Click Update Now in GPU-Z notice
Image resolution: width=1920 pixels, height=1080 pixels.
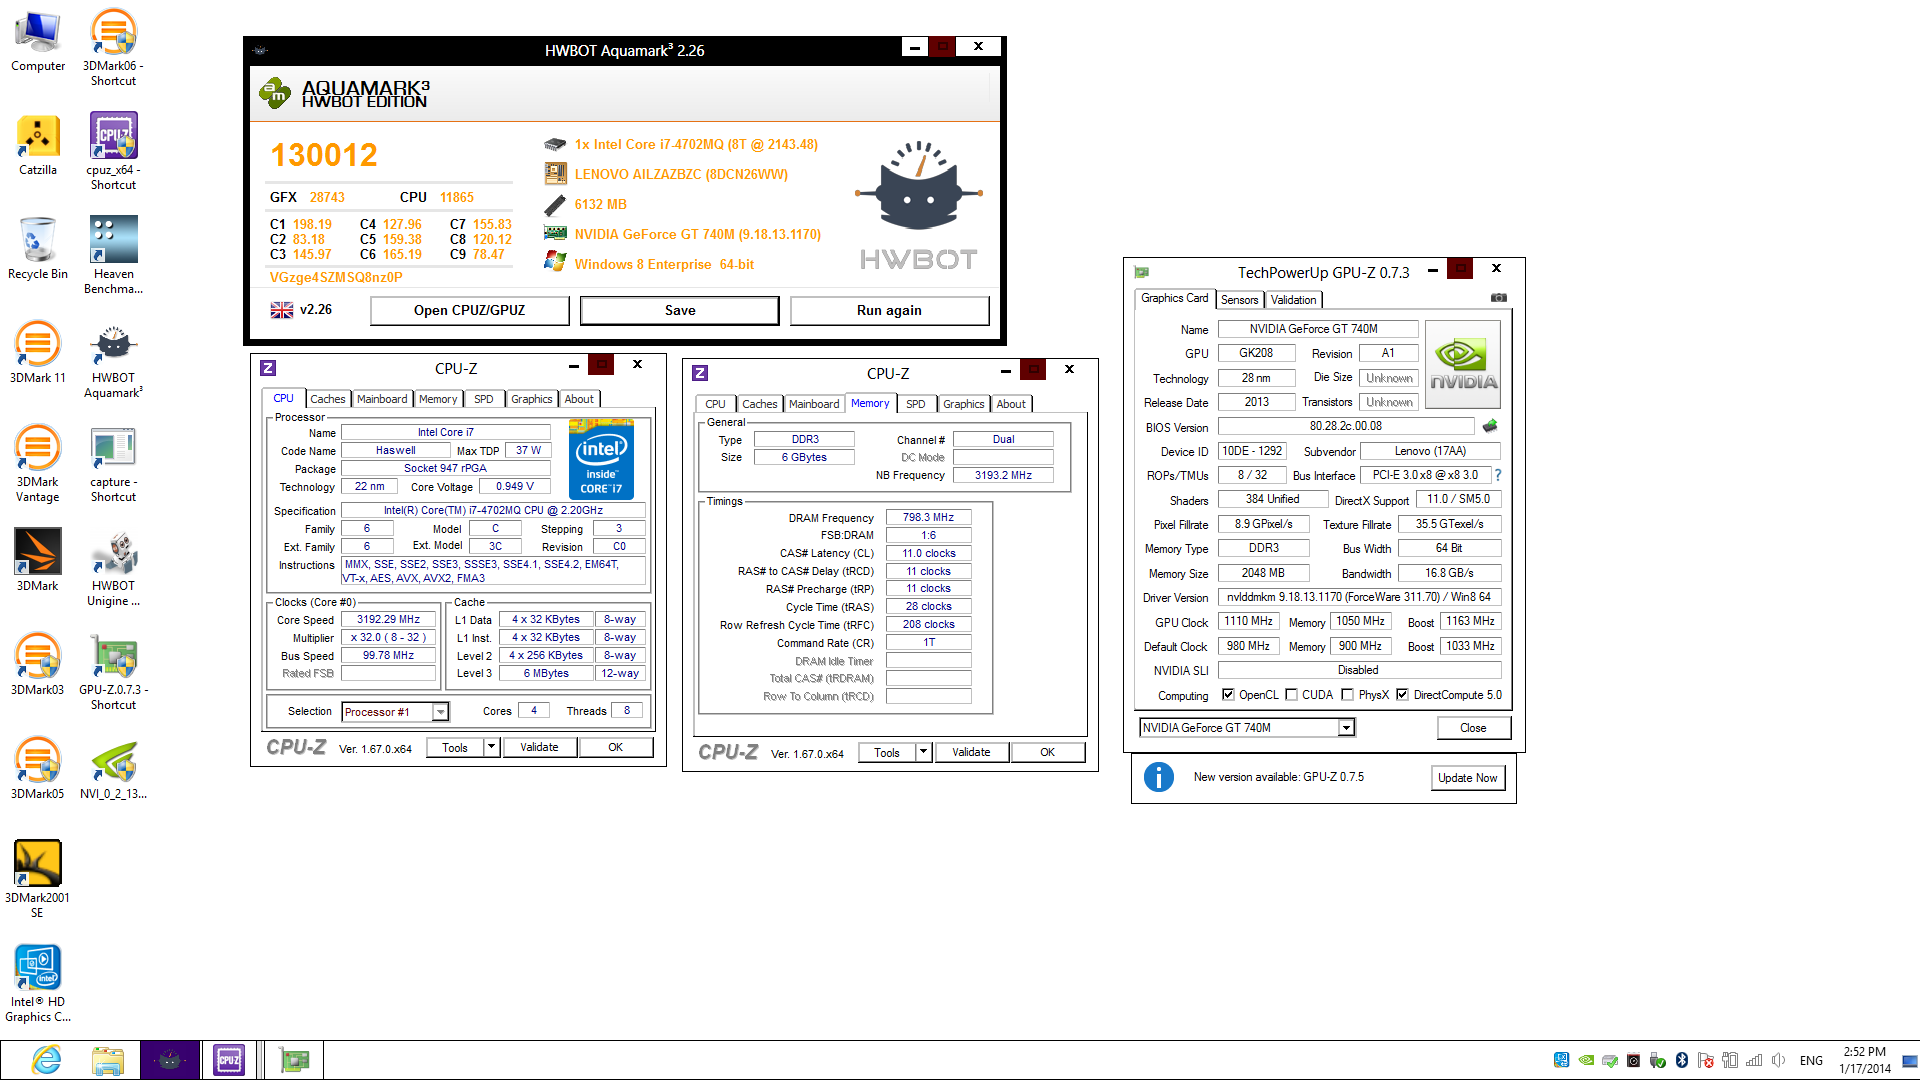(1467, 778)
